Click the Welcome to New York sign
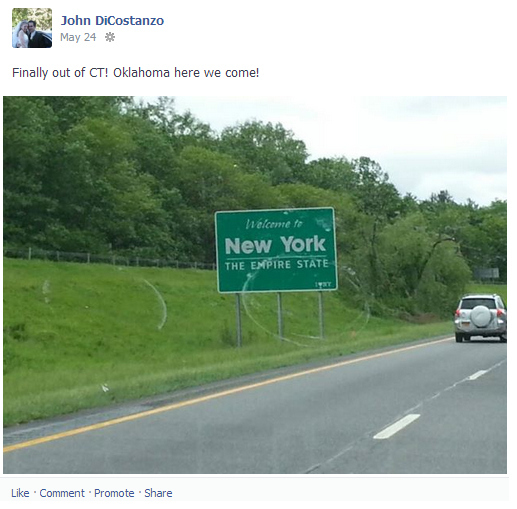 (276, 250)
